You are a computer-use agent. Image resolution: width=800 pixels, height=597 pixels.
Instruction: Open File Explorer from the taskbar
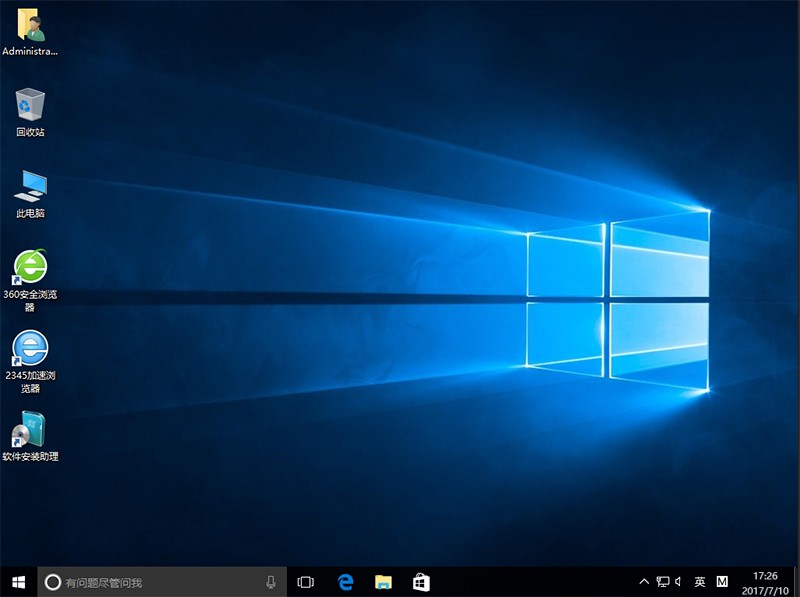[383, 582]
